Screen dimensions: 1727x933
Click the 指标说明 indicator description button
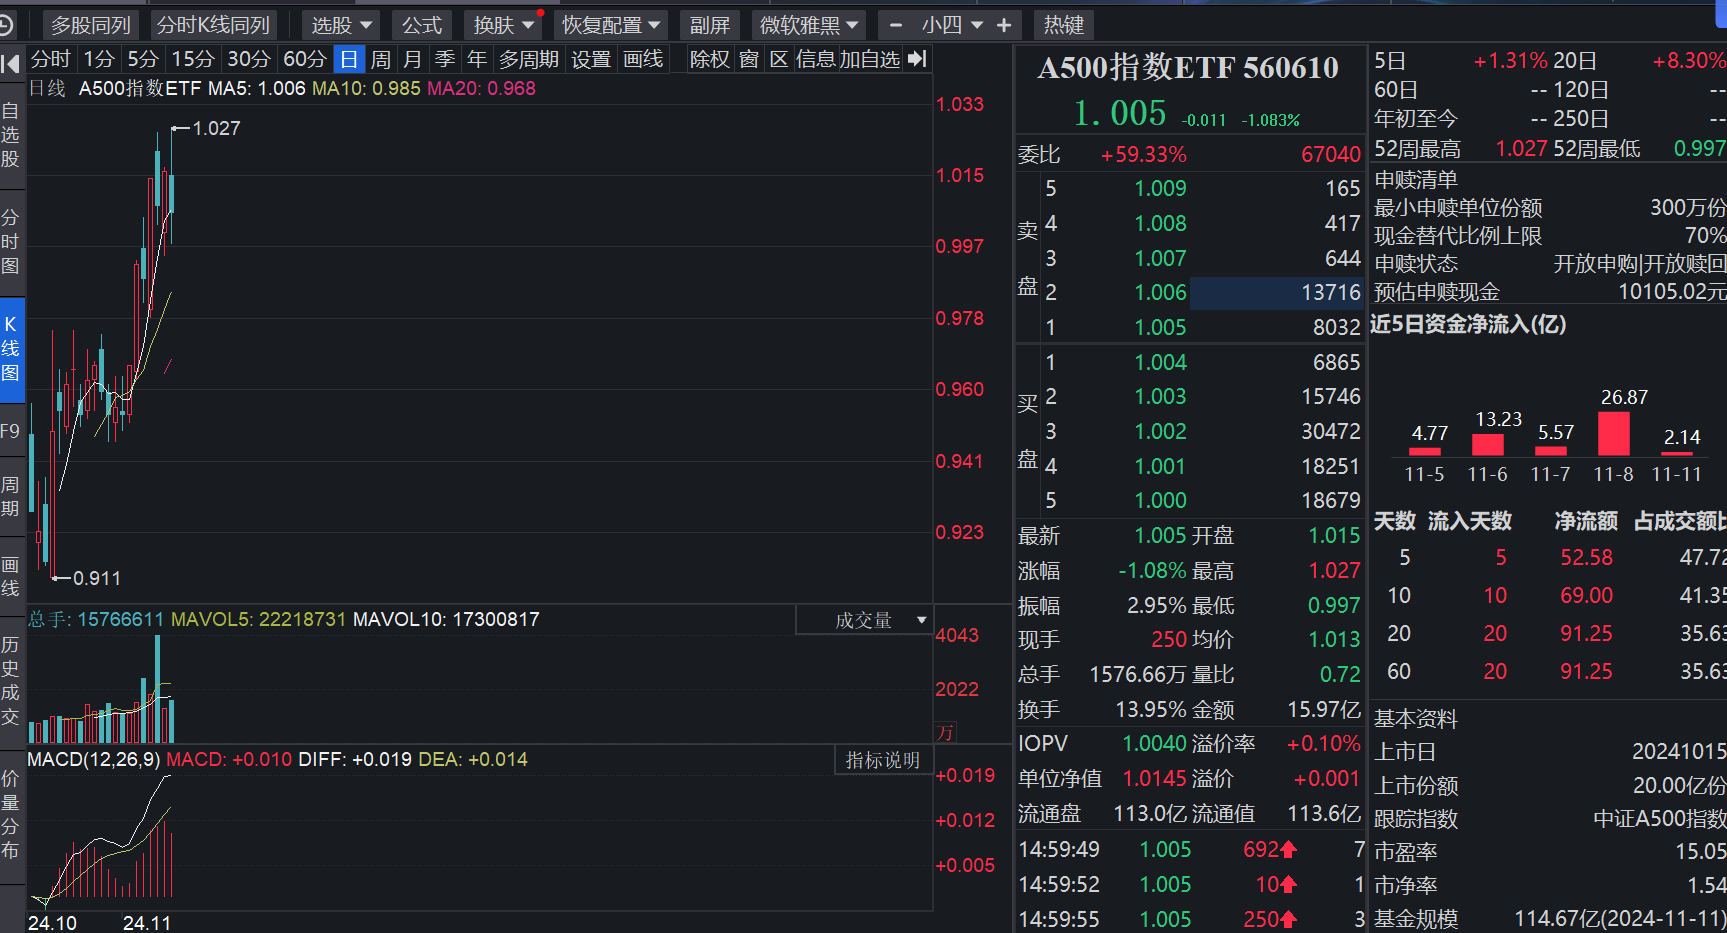(x=883, y=760)
